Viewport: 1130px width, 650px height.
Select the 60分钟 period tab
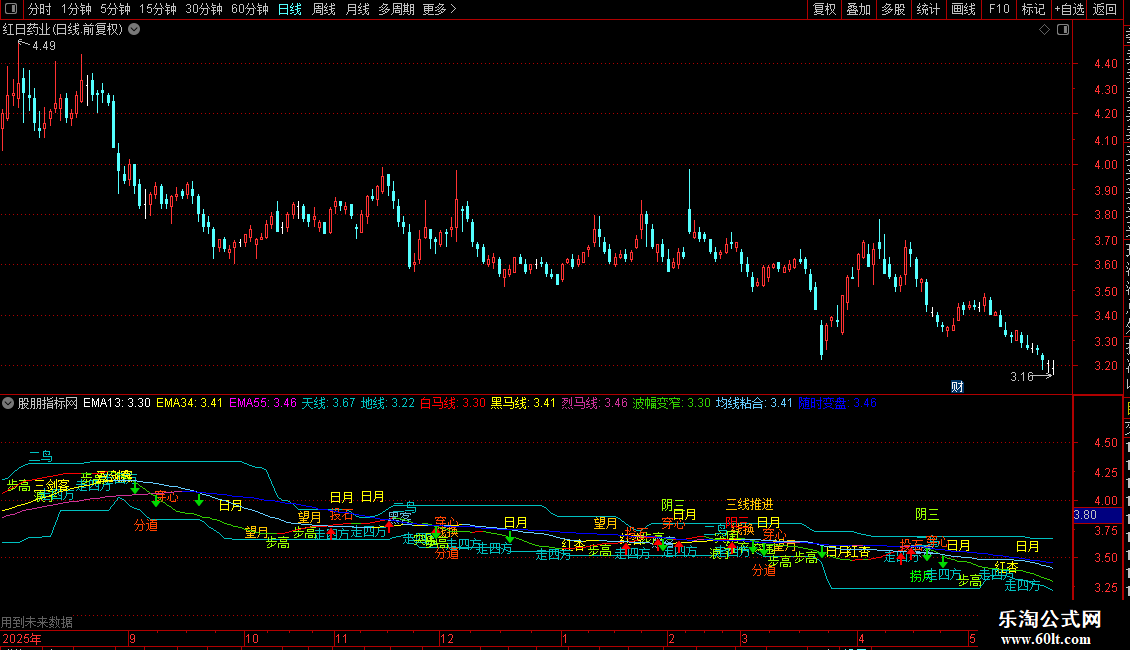(x=249, y=9)
